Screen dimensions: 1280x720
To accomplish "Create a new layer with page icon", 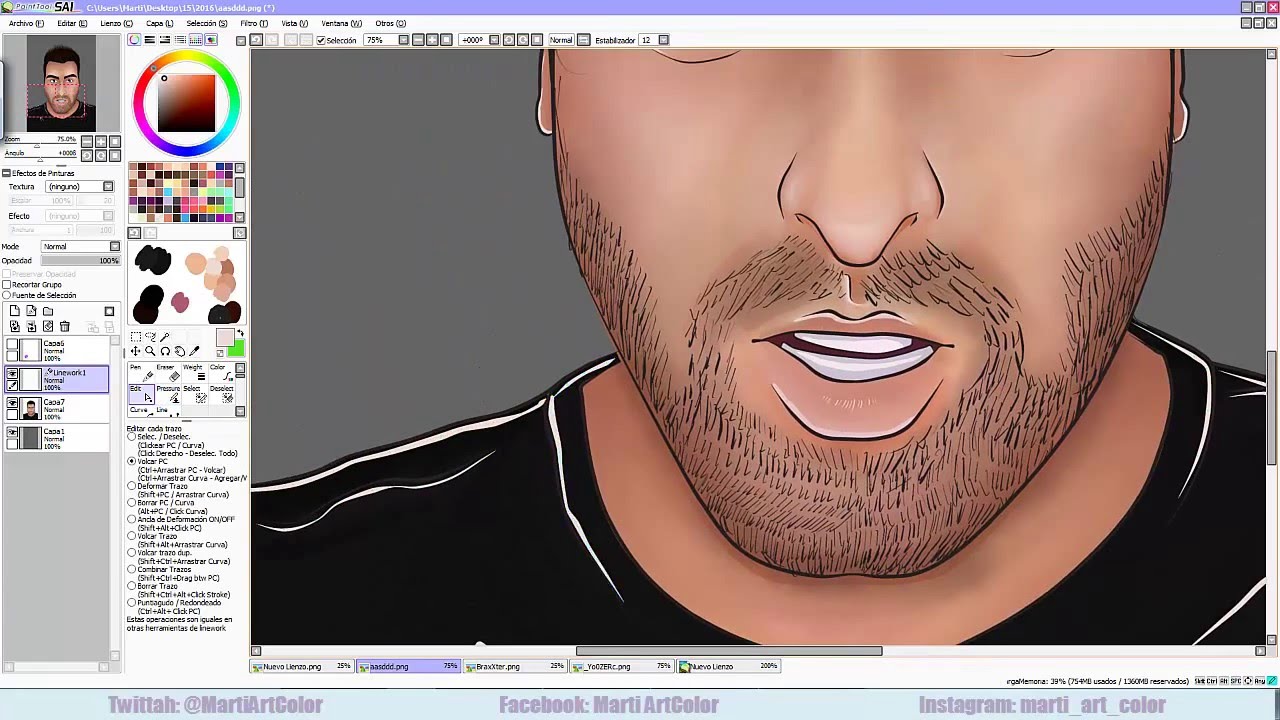I will point(14,312).
